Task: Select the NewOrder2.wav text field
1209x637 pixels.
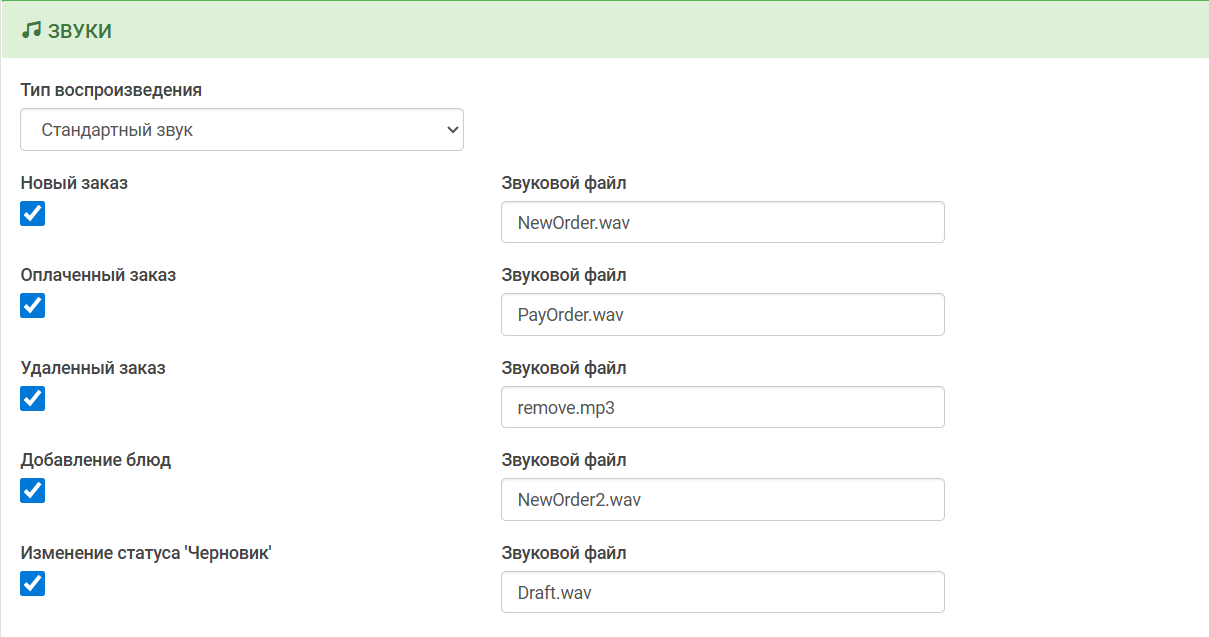Action: point(722,499)
